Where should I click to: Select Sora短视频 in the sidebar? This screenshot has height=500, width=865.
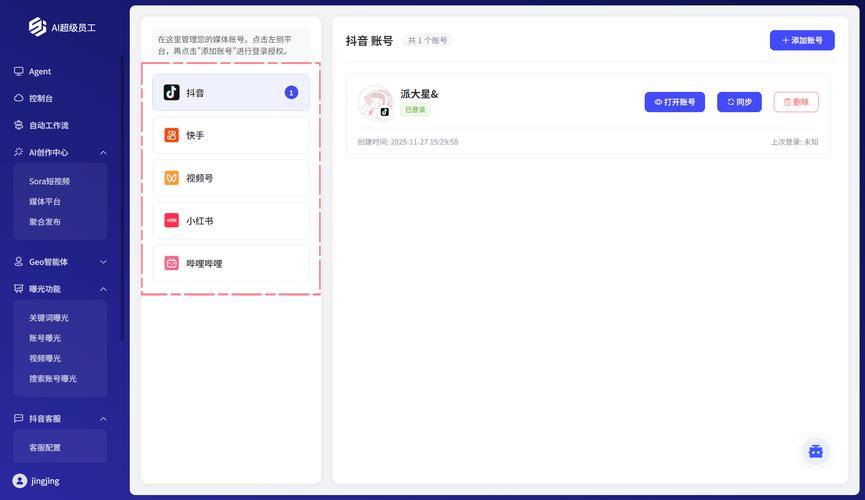49,181
